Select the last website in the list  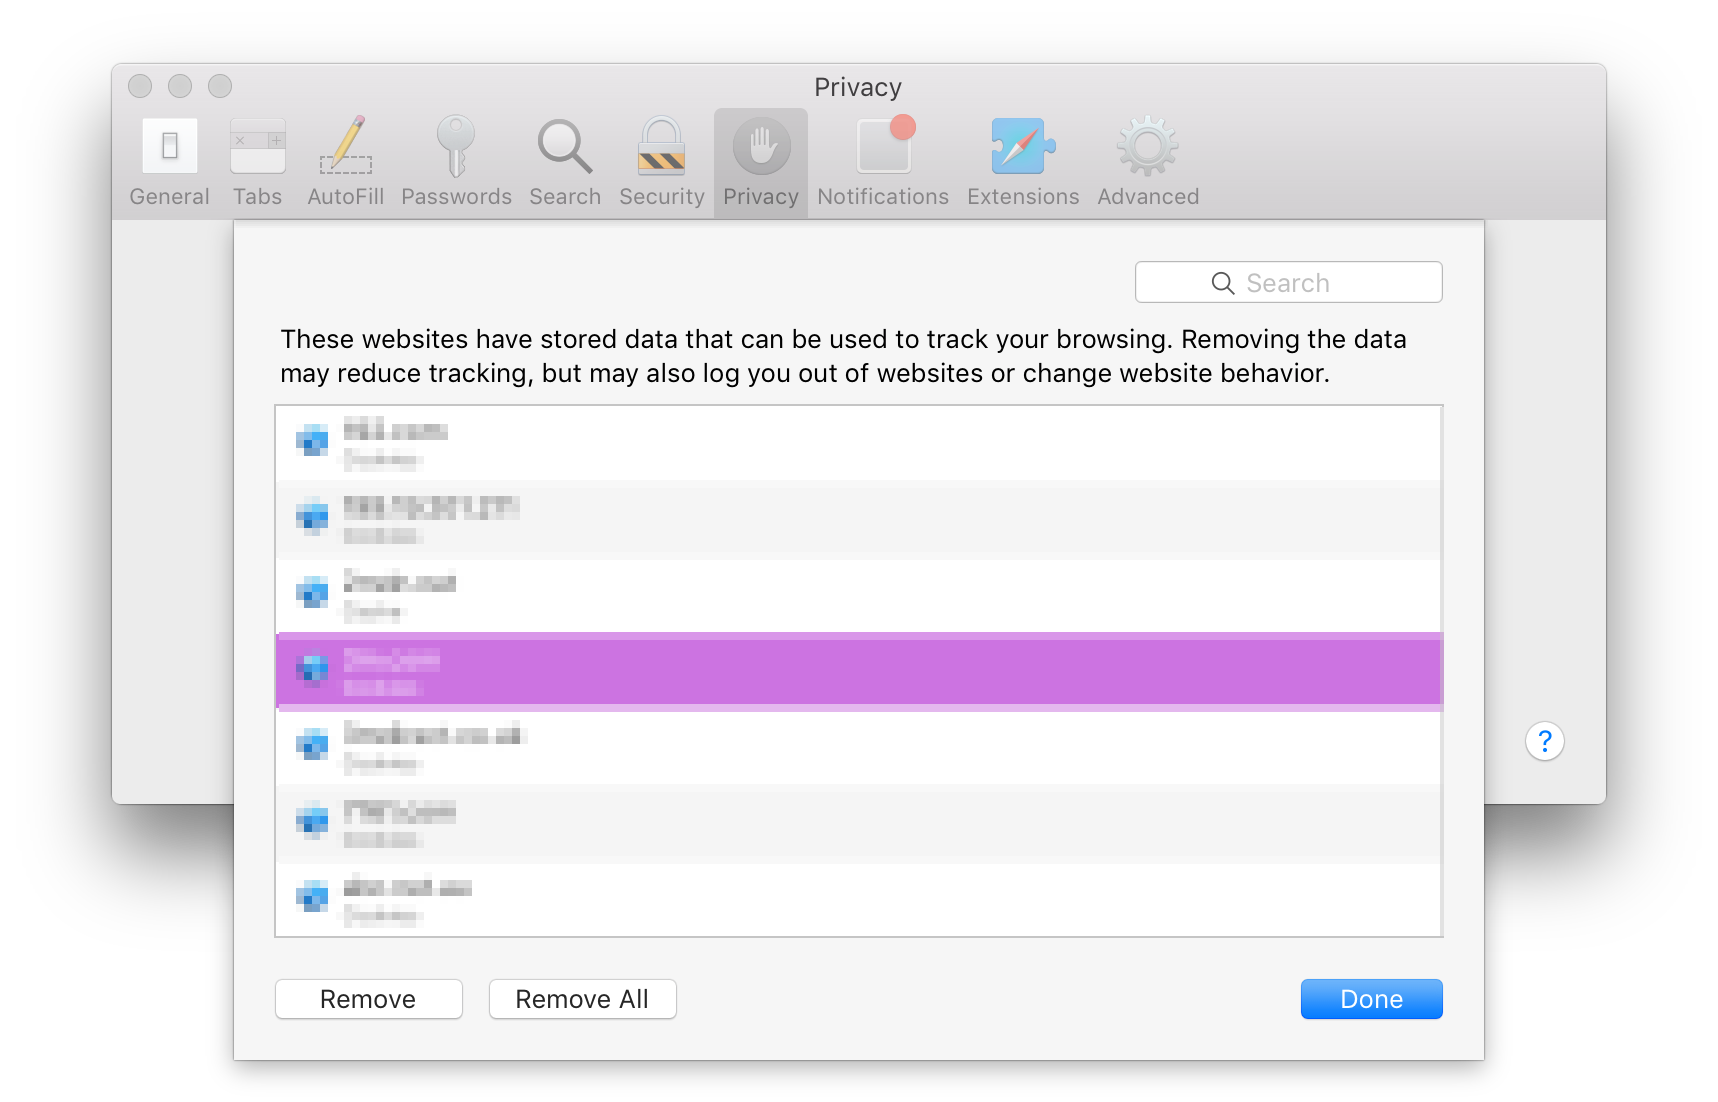pyautogui.click(x=859, y=898)
